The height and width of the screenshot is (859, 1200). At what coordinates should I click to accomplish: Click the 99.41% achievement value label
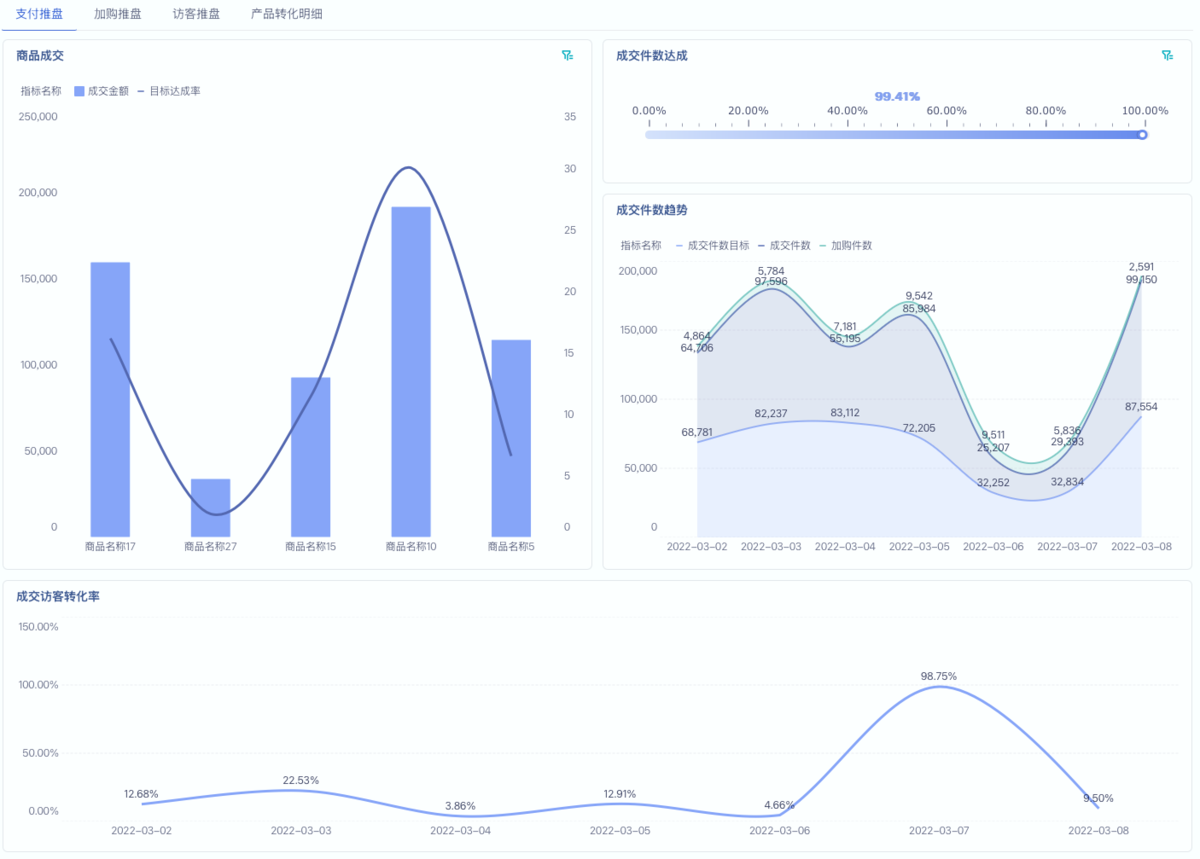tap(897, 97)
